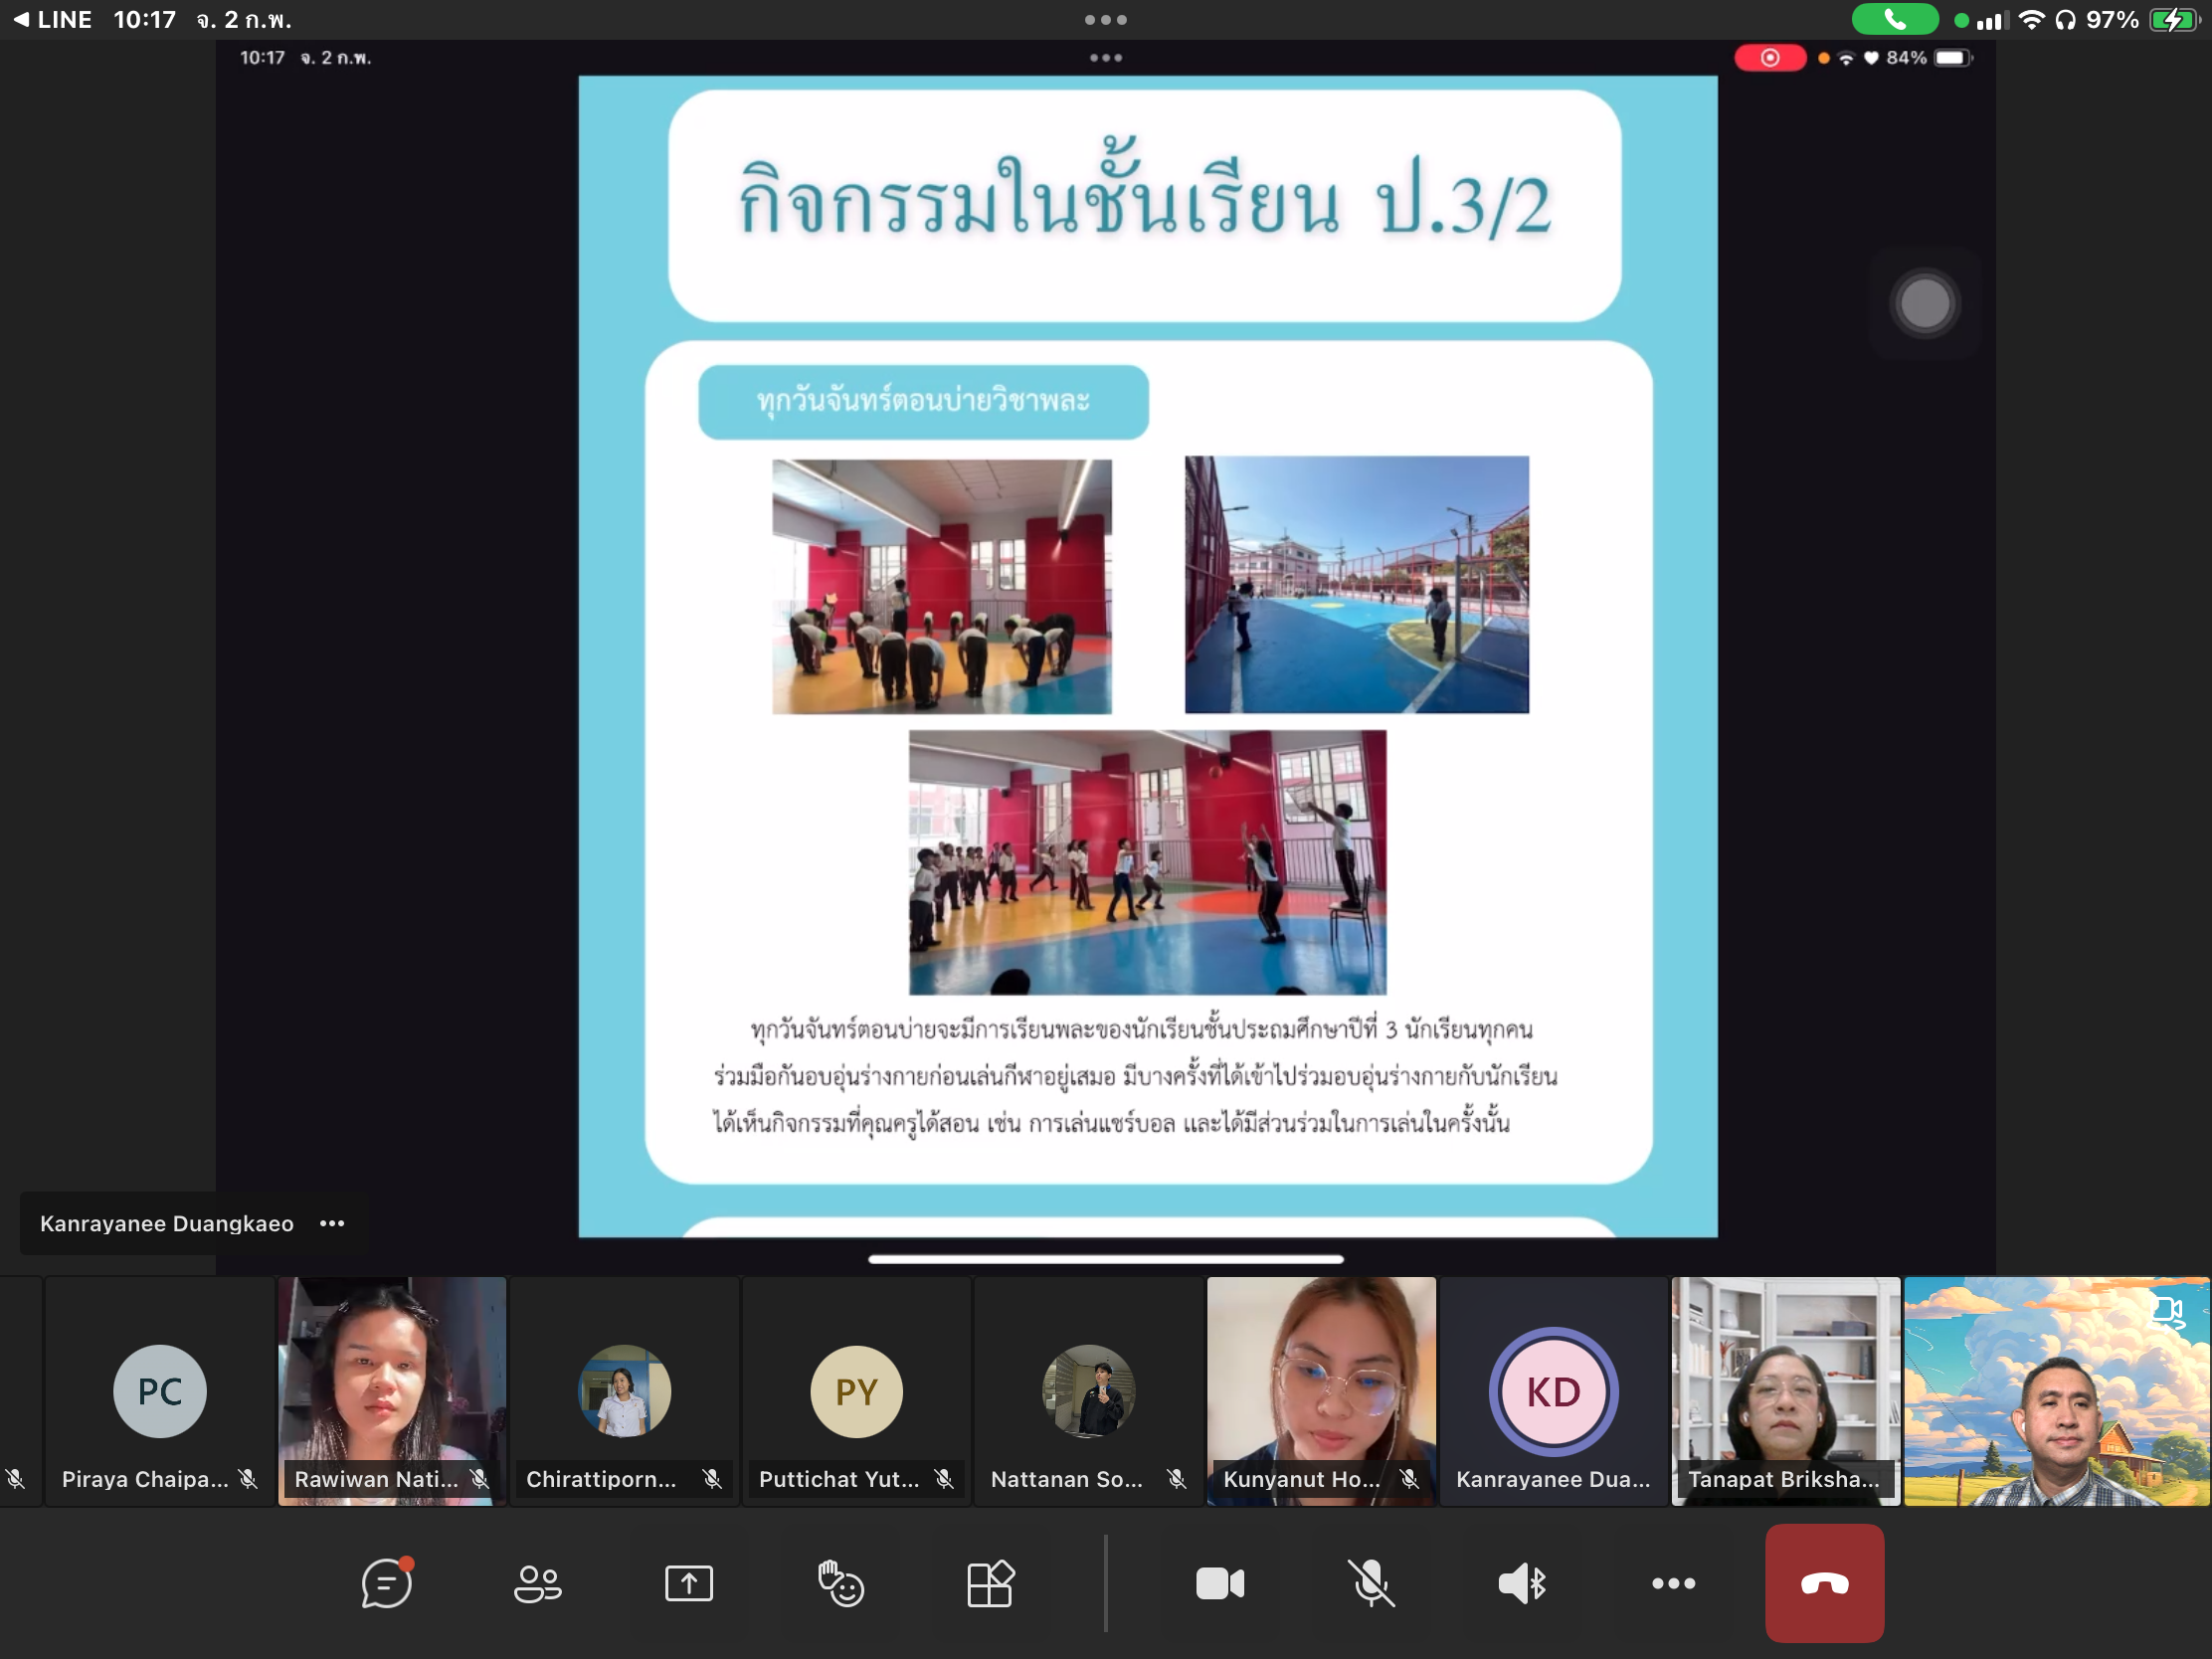Tap the red screen recording indicator
Screen dimensions: 2212x1659
click(x=1769, y=58)
